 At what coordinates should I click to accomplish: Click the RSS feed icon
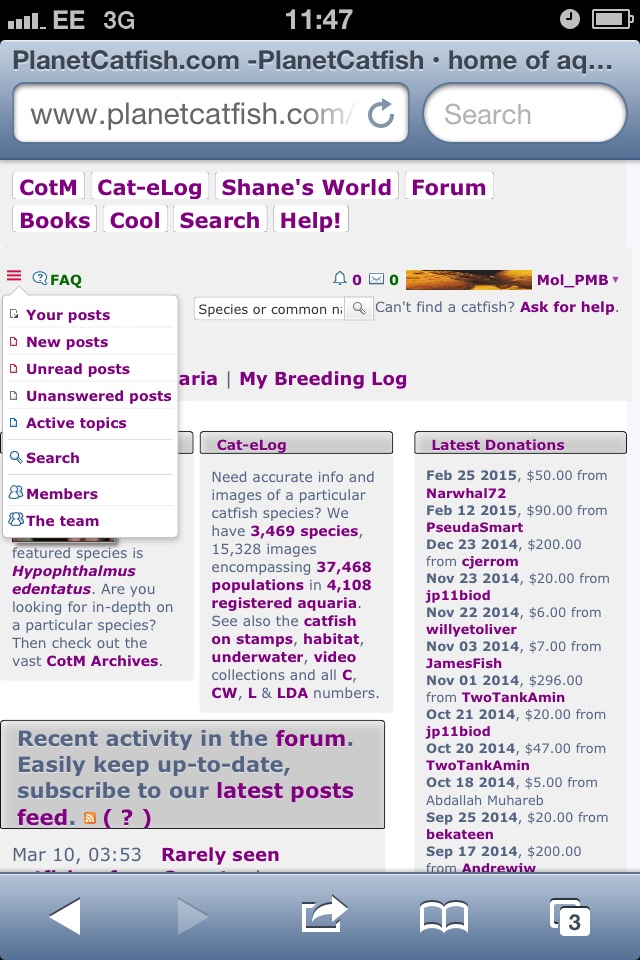[x=89, y=818]
